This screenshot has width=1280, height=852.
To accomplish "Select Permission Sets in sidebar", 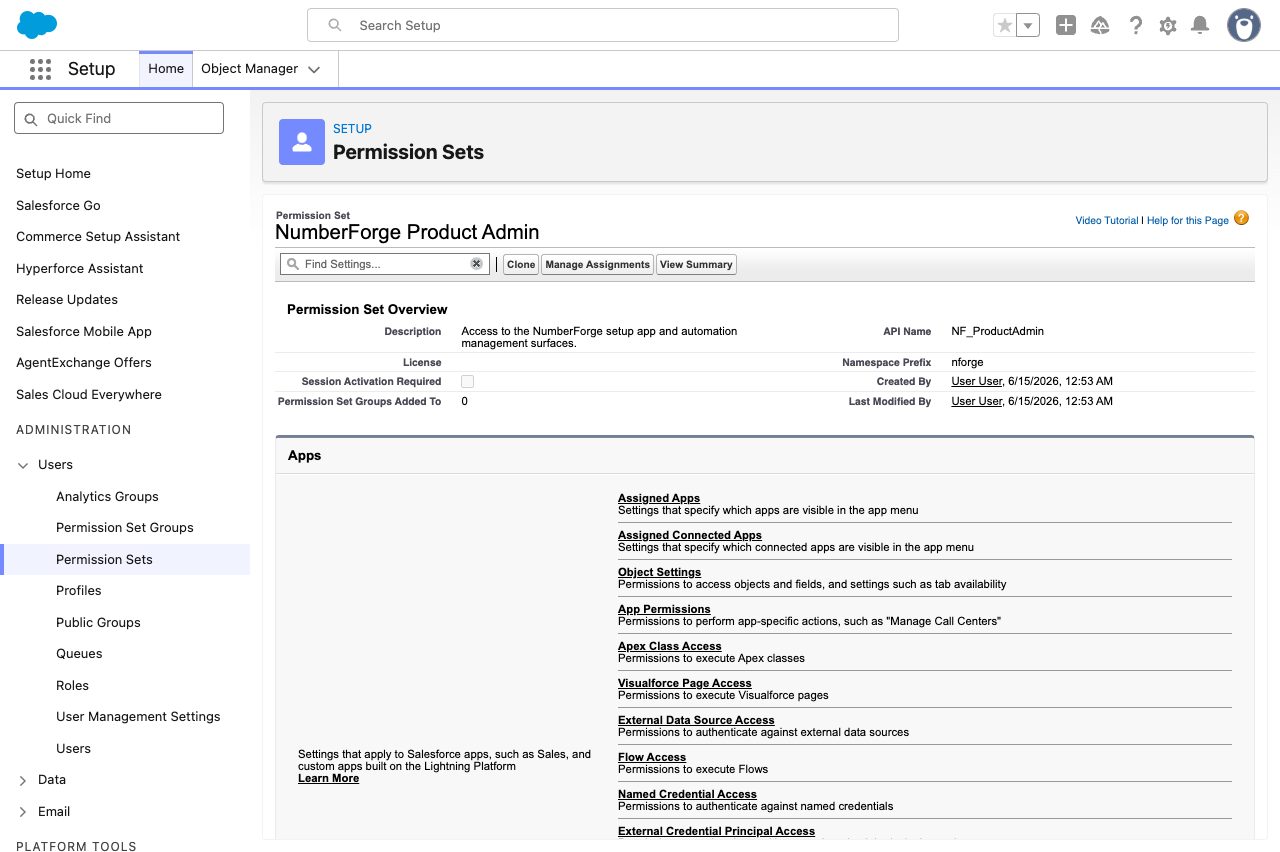I will tap(104, 559).
